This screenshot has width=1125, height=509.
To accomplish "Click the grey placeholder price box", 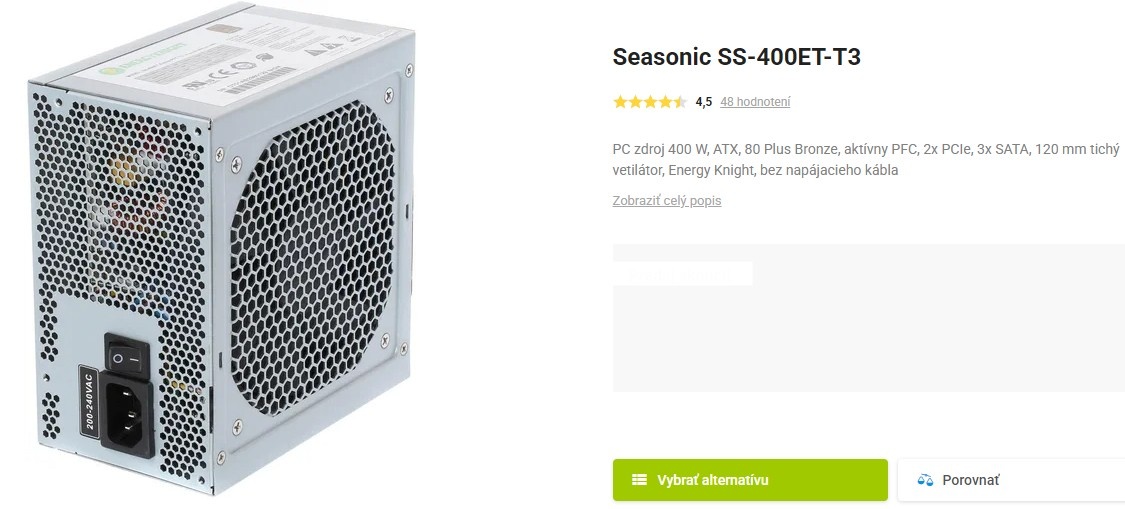I will 868,340.
